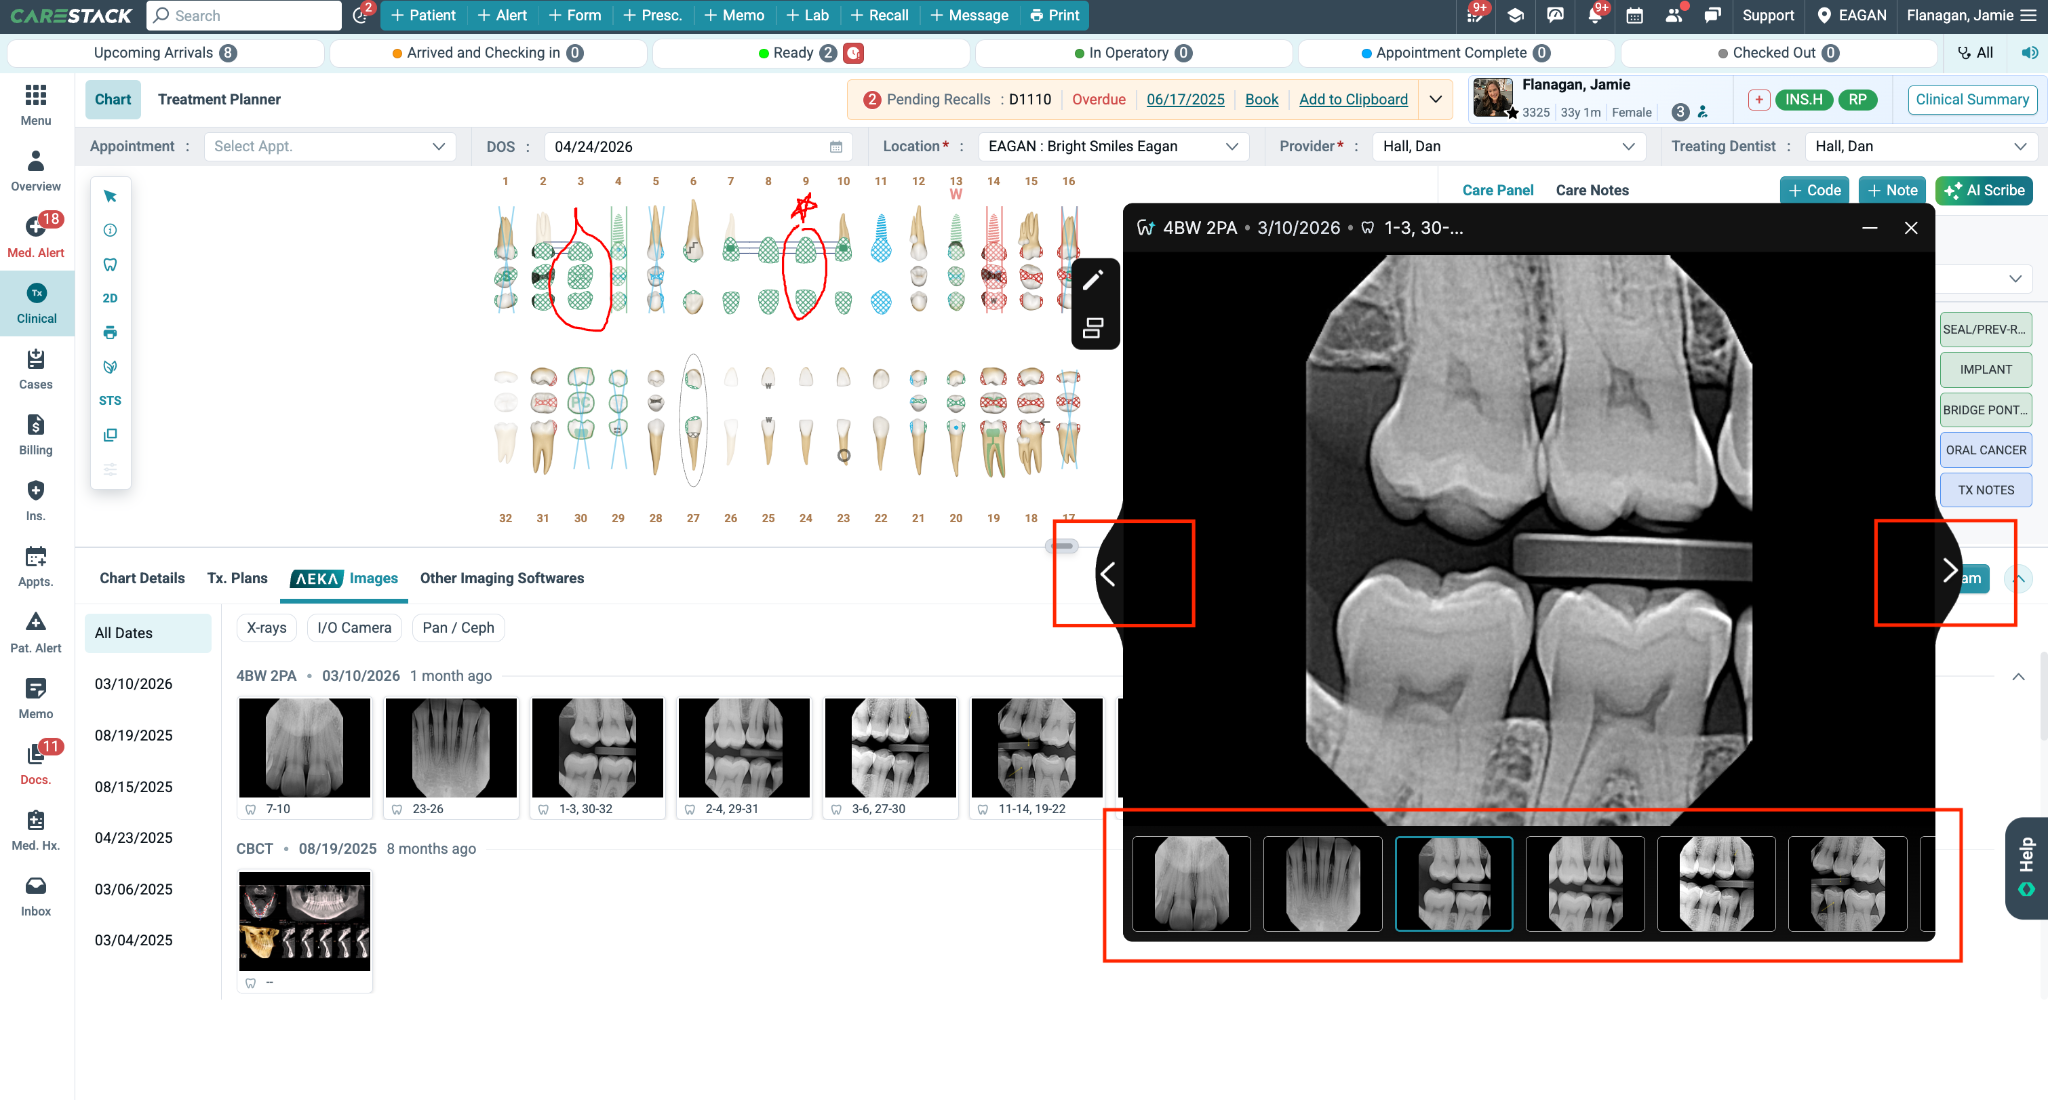Expand the Pending Recalls chevron
This screenshot has height=1100, width=2048.
click(x=1436, y=99)
